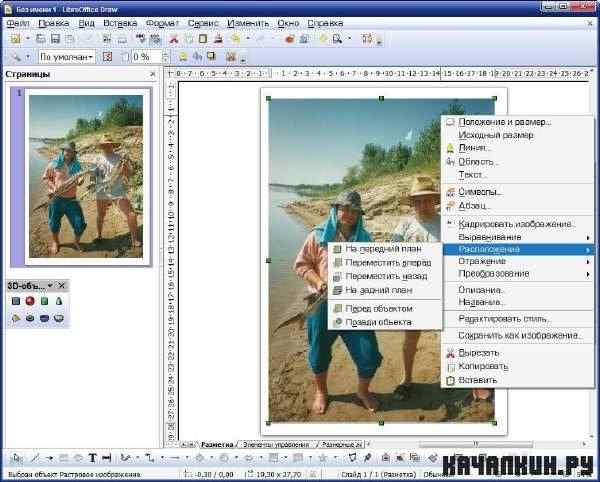Select the Curve drawing tool
This screenshot has height=482, width=600.
click(125, 458)
